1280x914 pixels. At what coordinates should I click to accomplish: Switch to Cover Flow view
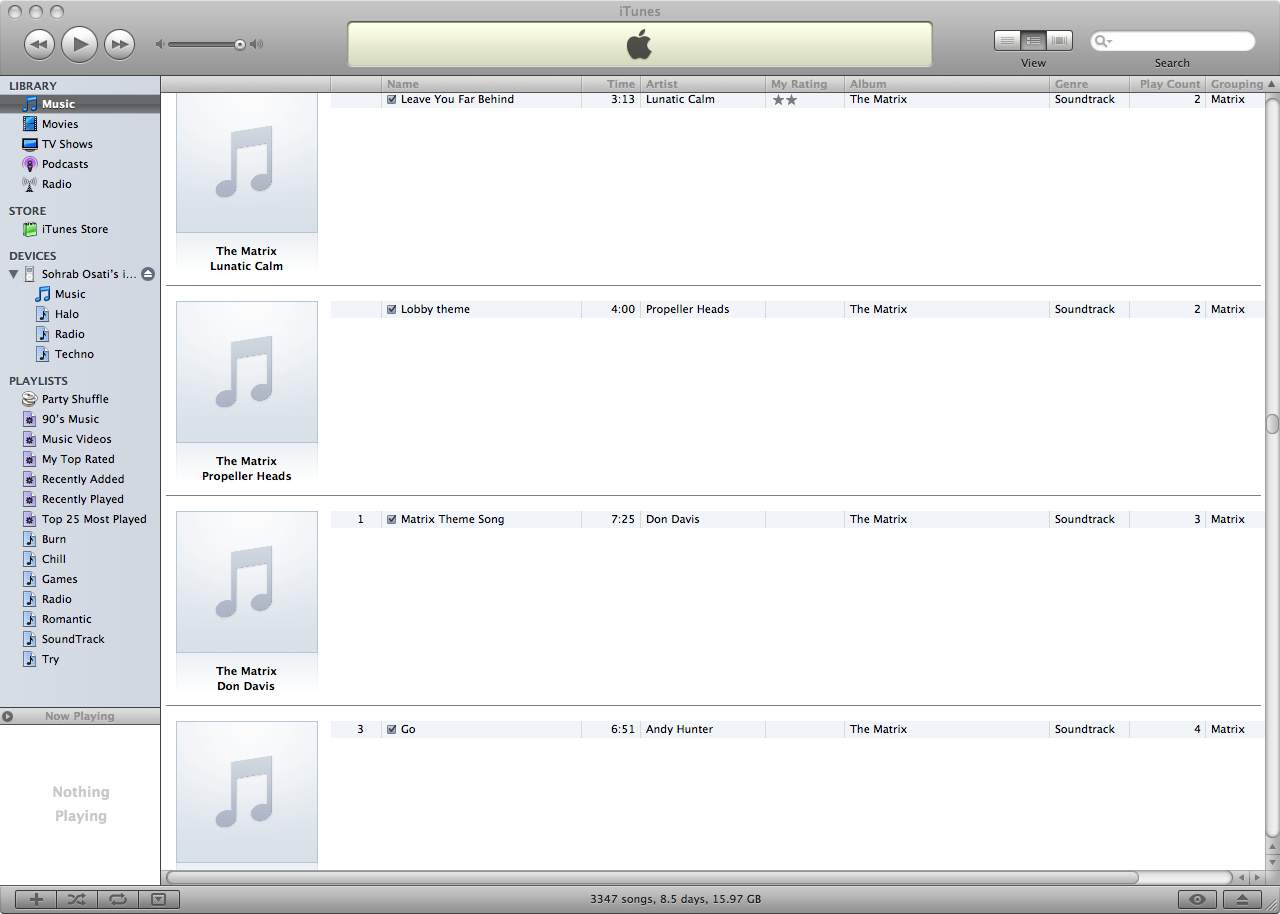pyautogui.click(x=1059, y=41)
